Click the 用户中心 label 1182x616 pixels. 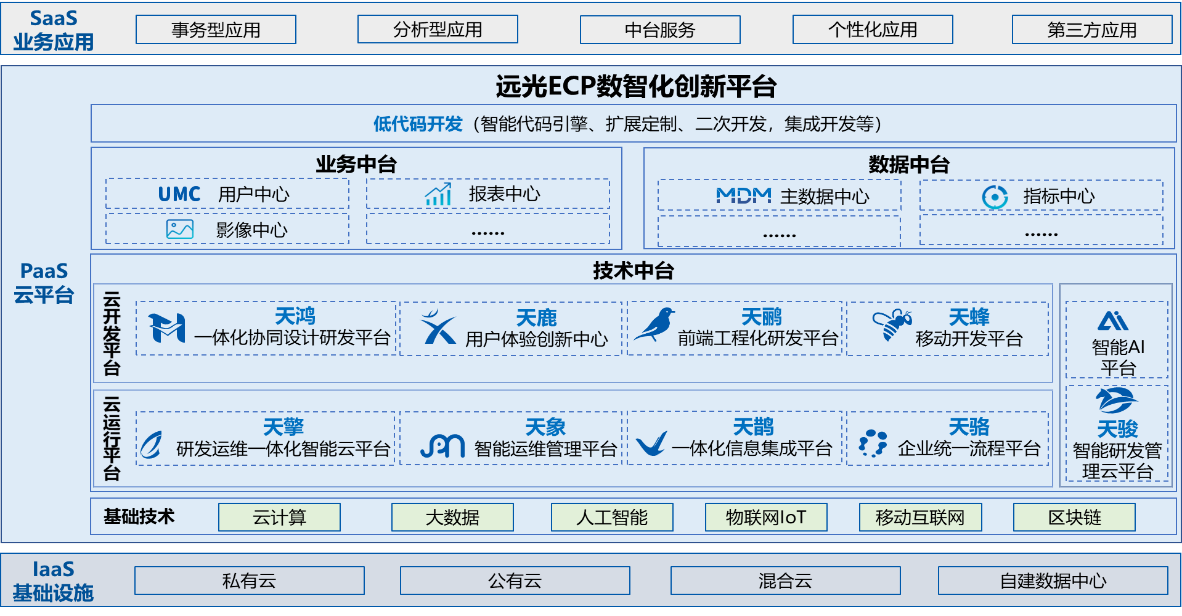pos(253,194)
